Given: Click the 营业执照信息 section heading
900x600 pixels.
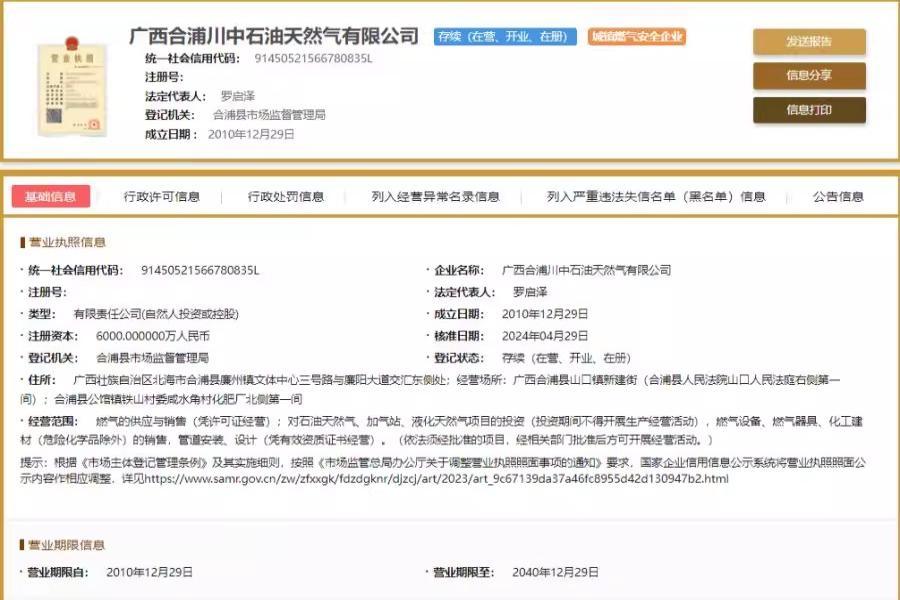Looking at the screenshot, I should (67, 242).
